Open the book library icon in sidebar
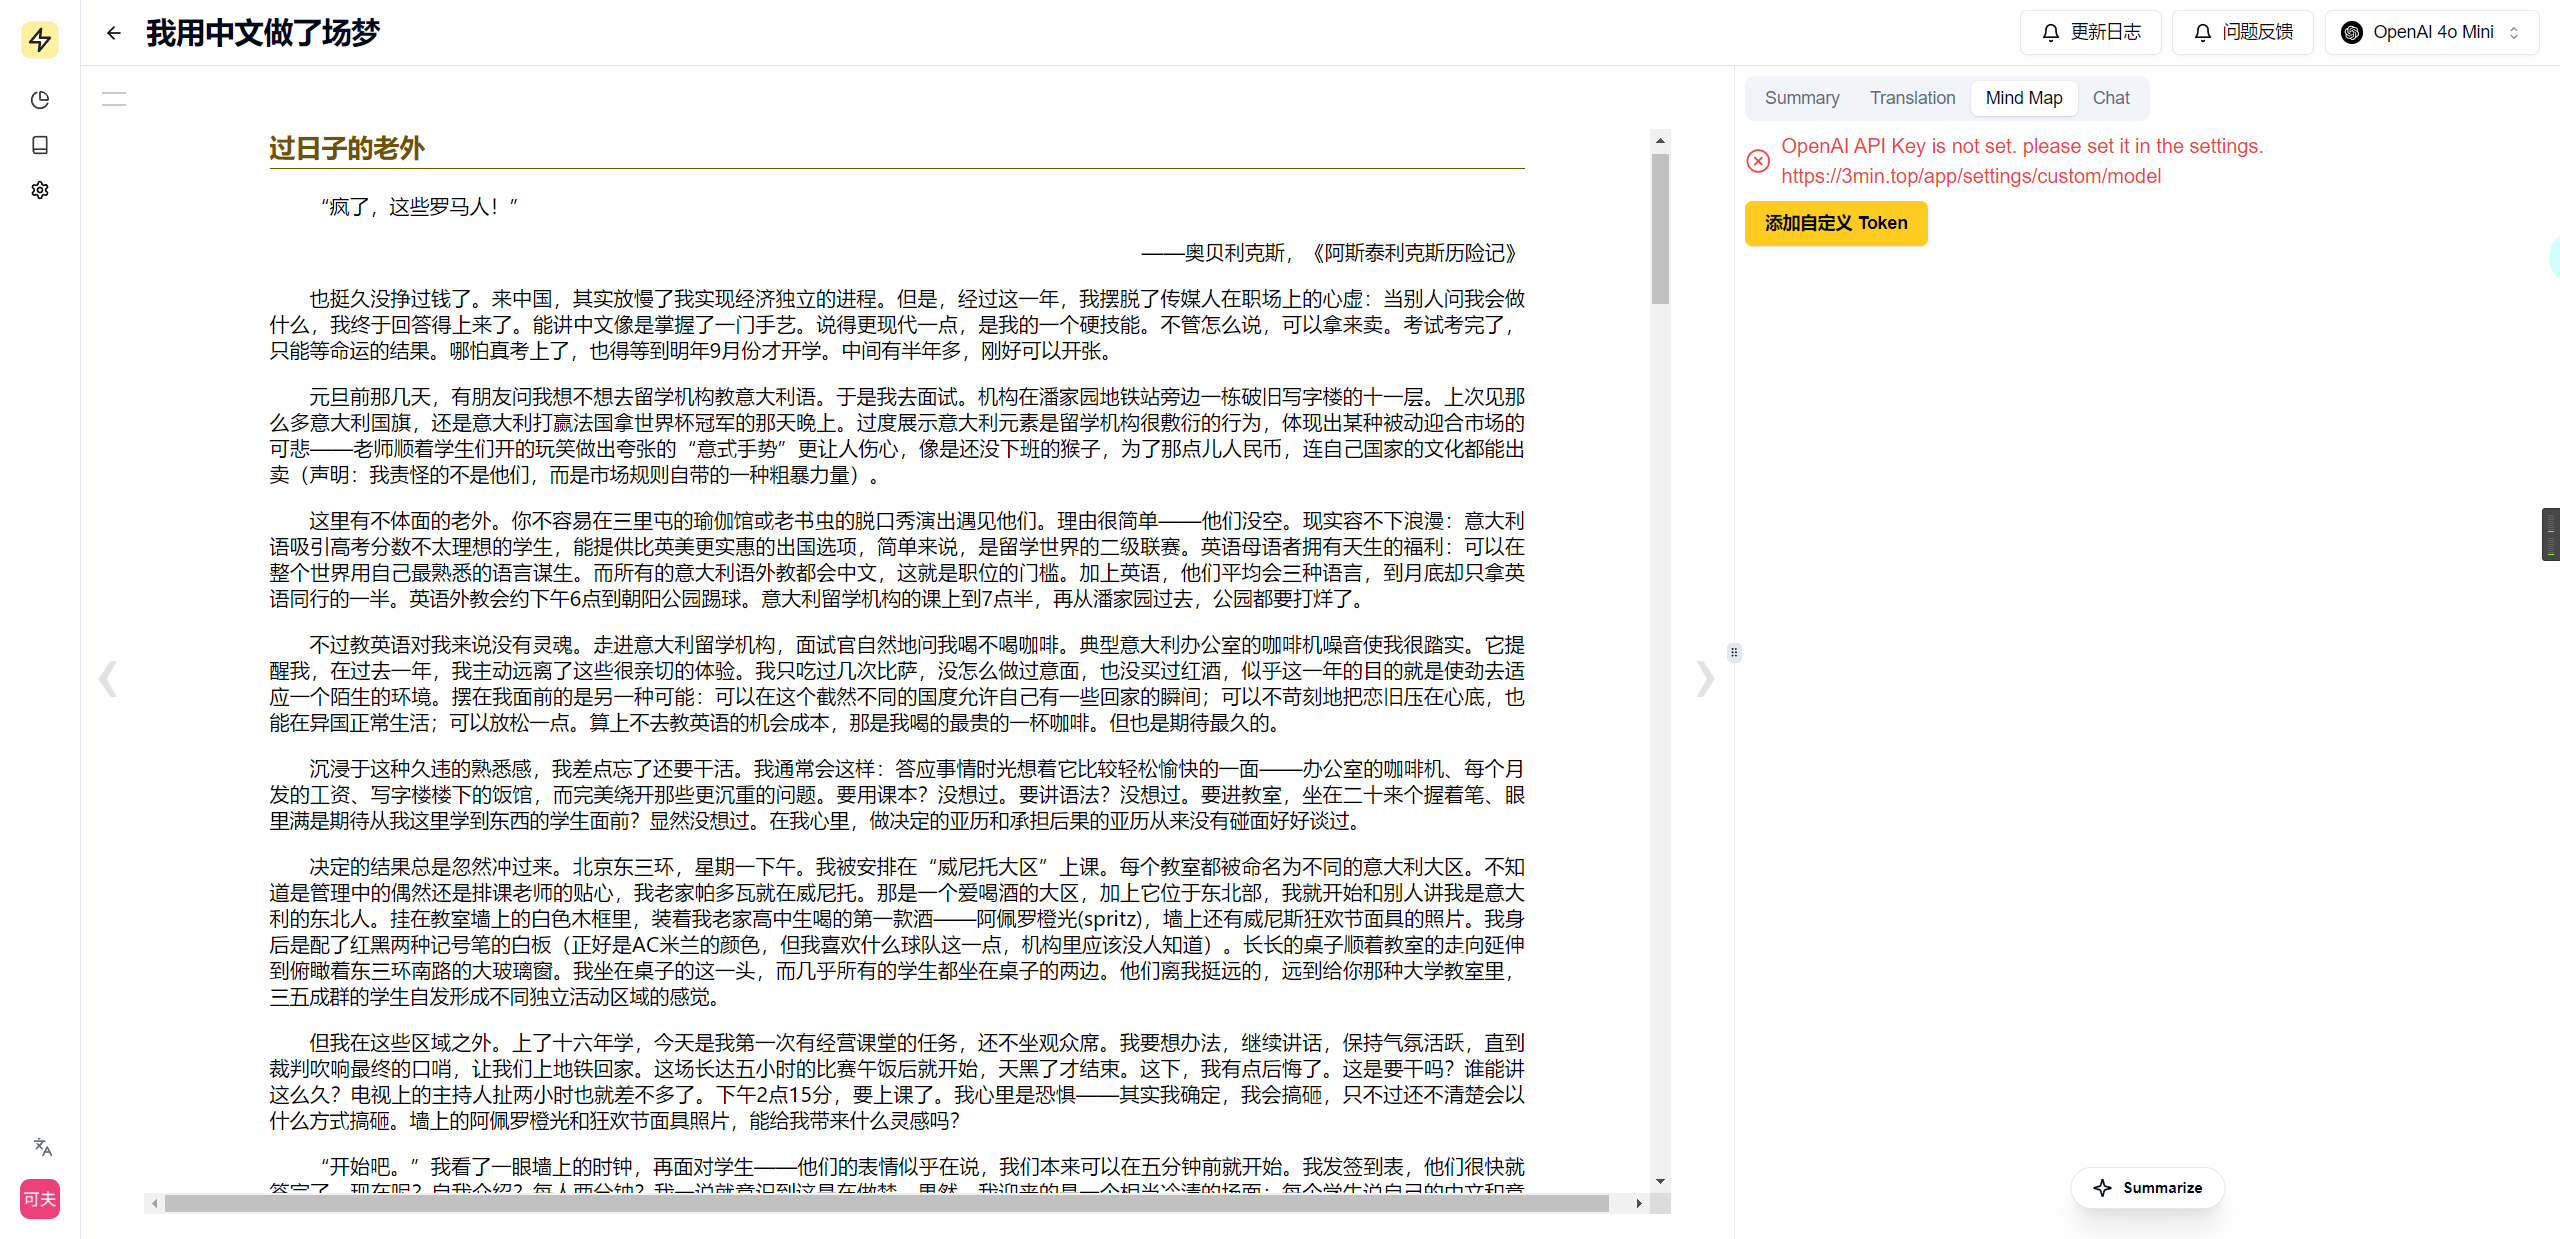The image size is (2560, 1239). point(40,145)
